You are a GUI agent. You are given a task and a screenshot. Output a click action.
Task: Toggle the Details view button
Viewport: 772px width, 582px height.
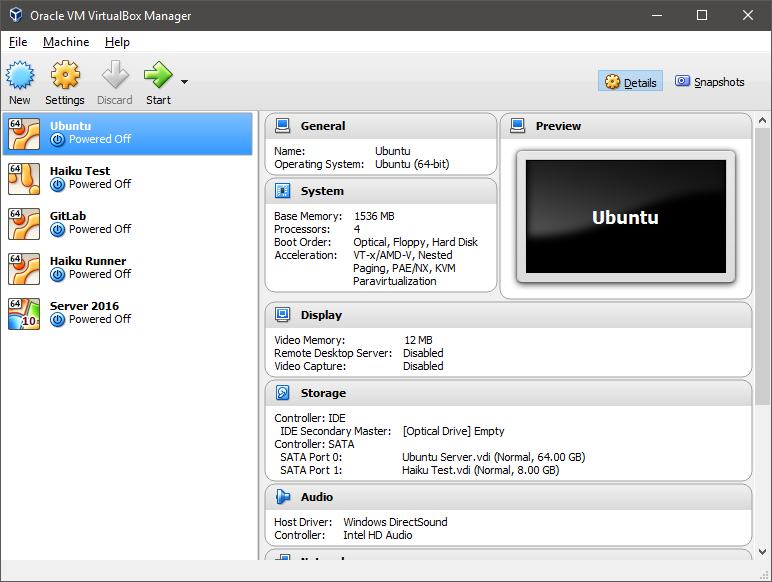631,82
